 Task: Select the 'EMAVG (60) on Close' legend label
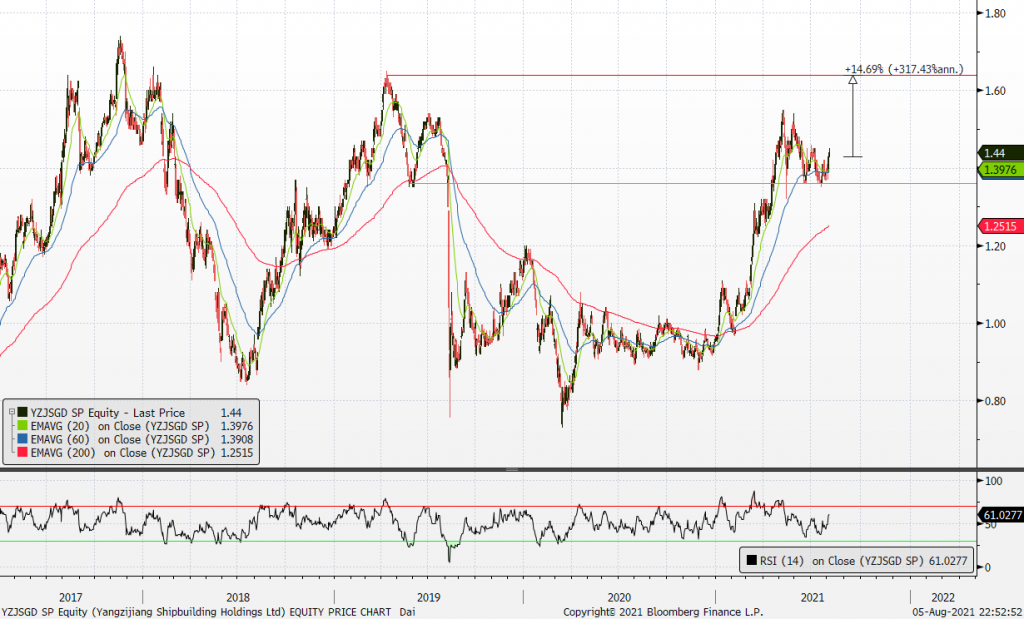click(x=120, y=439)
